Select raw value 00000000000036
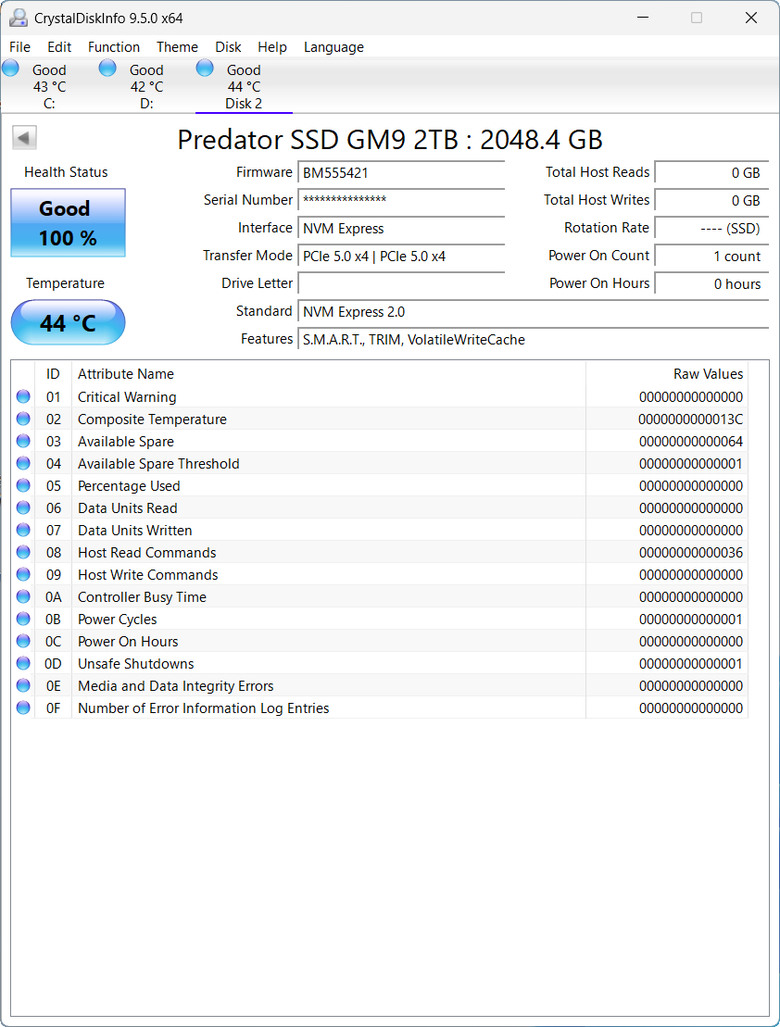This screenshot has height=1027, width=780. 691,553
